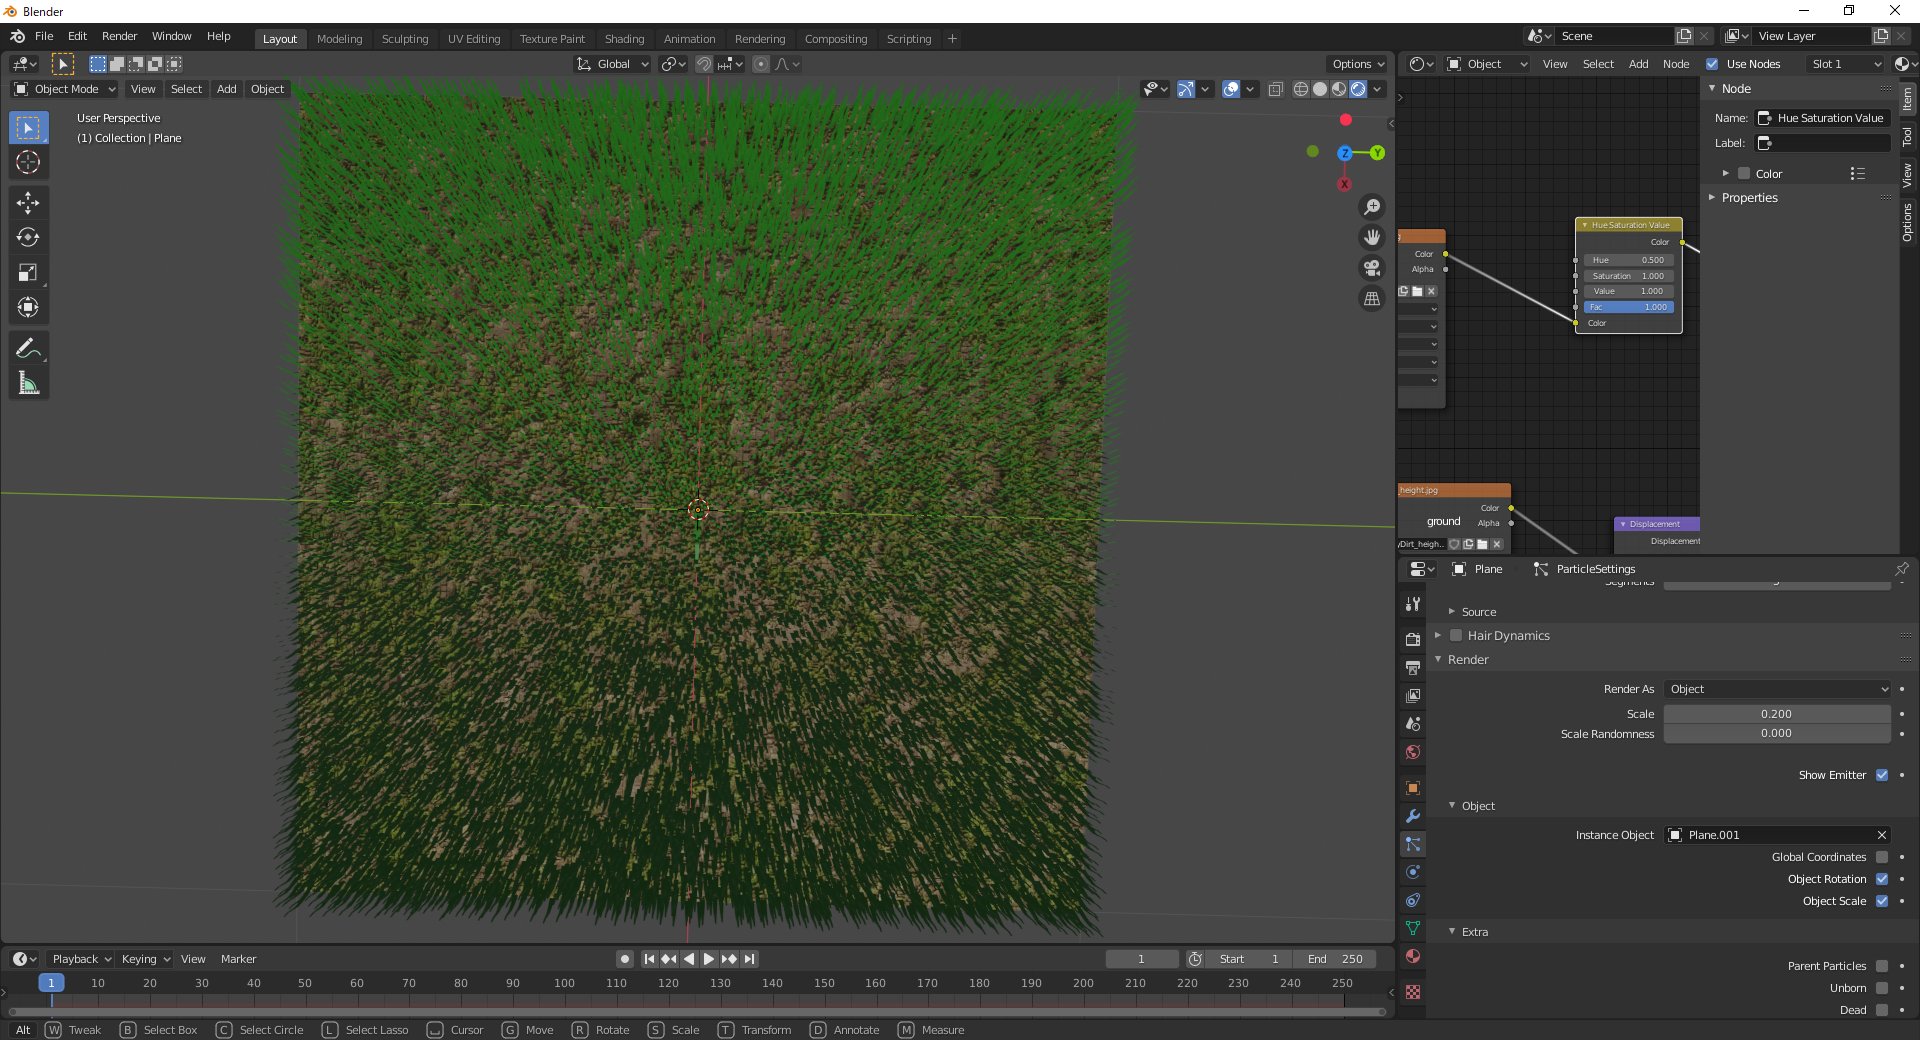The width and height of the screenshot is (1920, 1040).
Task: Toggle the camera view icon
Action: click(x=1372, y=268)
